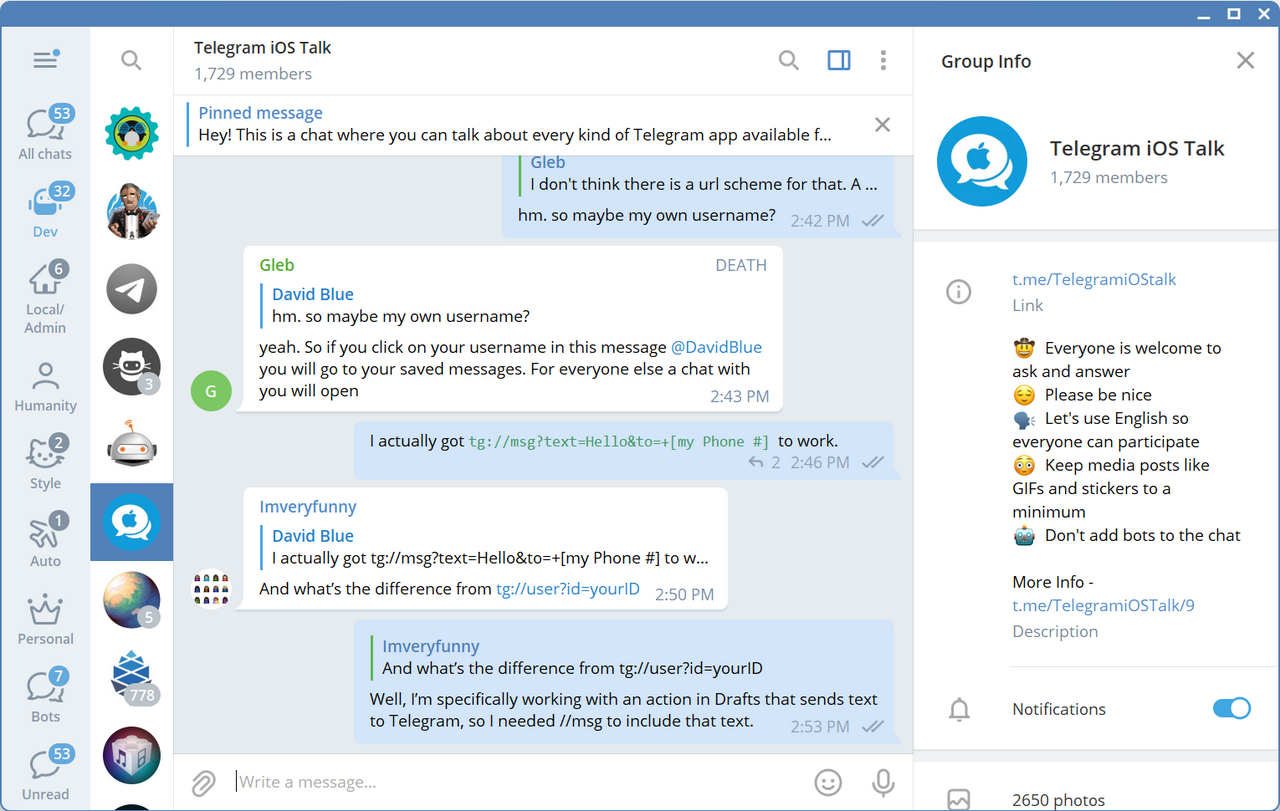1280x811 pixels.
Task: Jump to quoted Imveryfunny reply
Action: coord(624,657)
